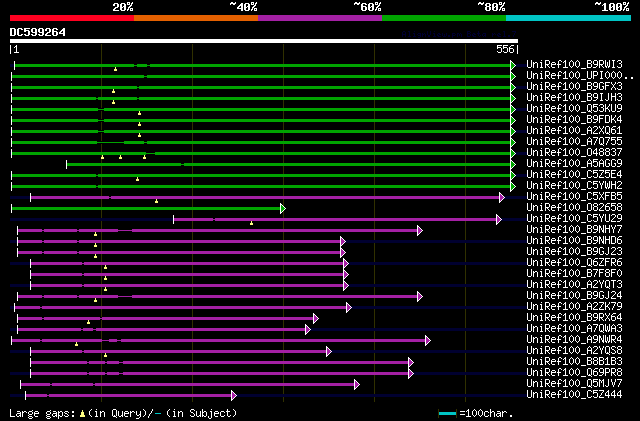Click the green arrowhead ending the Q53KU9 alignment
The image size is (640, 421).
(513, 109)
